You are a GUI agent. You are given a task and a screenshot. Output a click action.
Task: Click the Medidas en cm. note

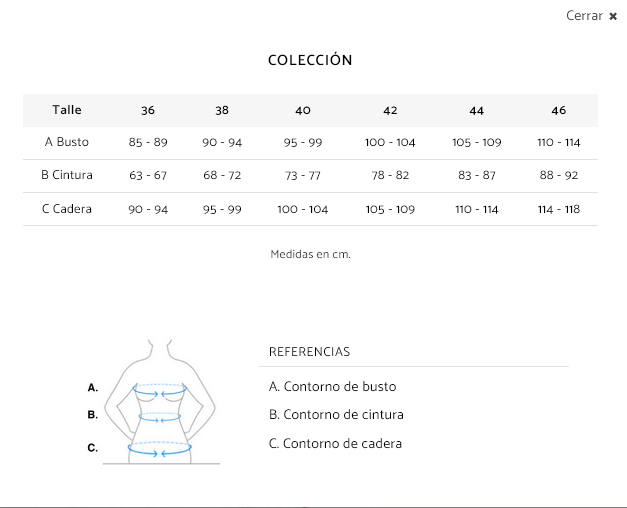coord(310,254)
